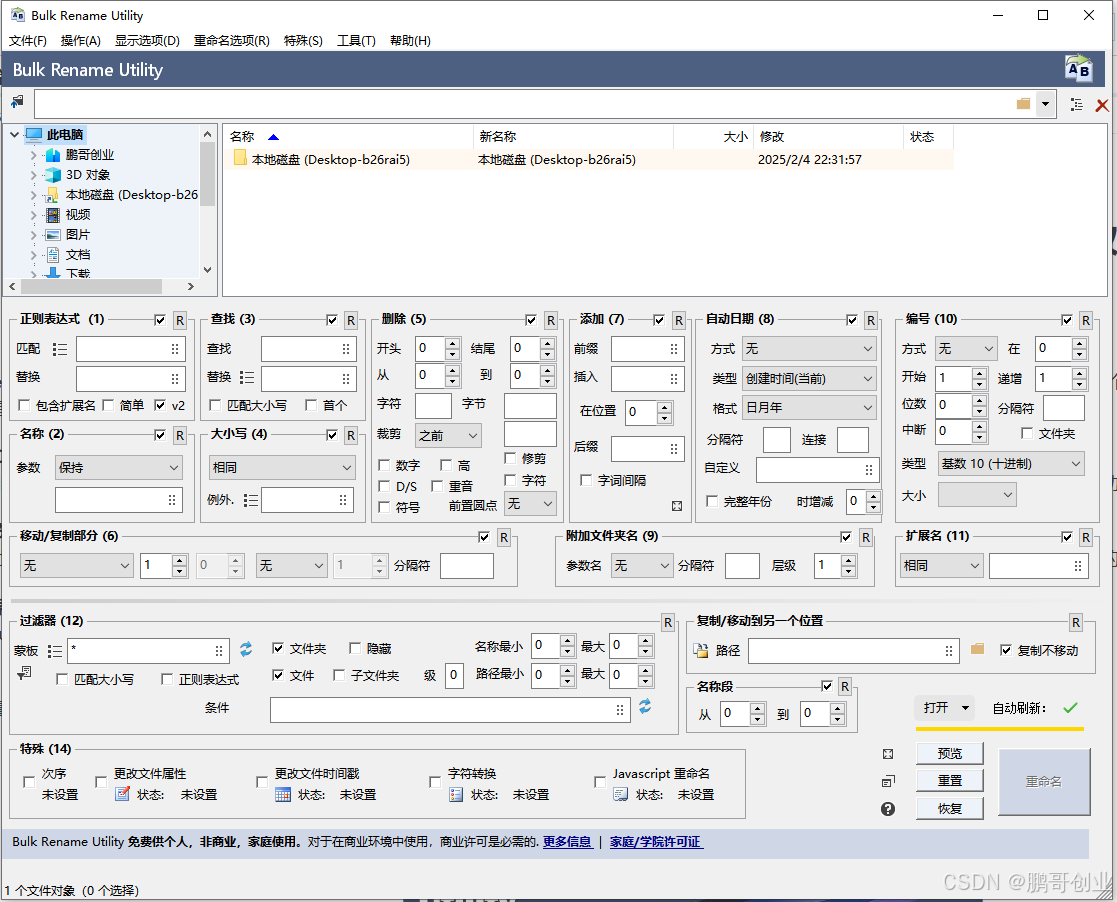Enable 匹配大小写 in 查找 panel
Image resolution: width=1117 pixels, height=902 pixels.
point(215,405)
